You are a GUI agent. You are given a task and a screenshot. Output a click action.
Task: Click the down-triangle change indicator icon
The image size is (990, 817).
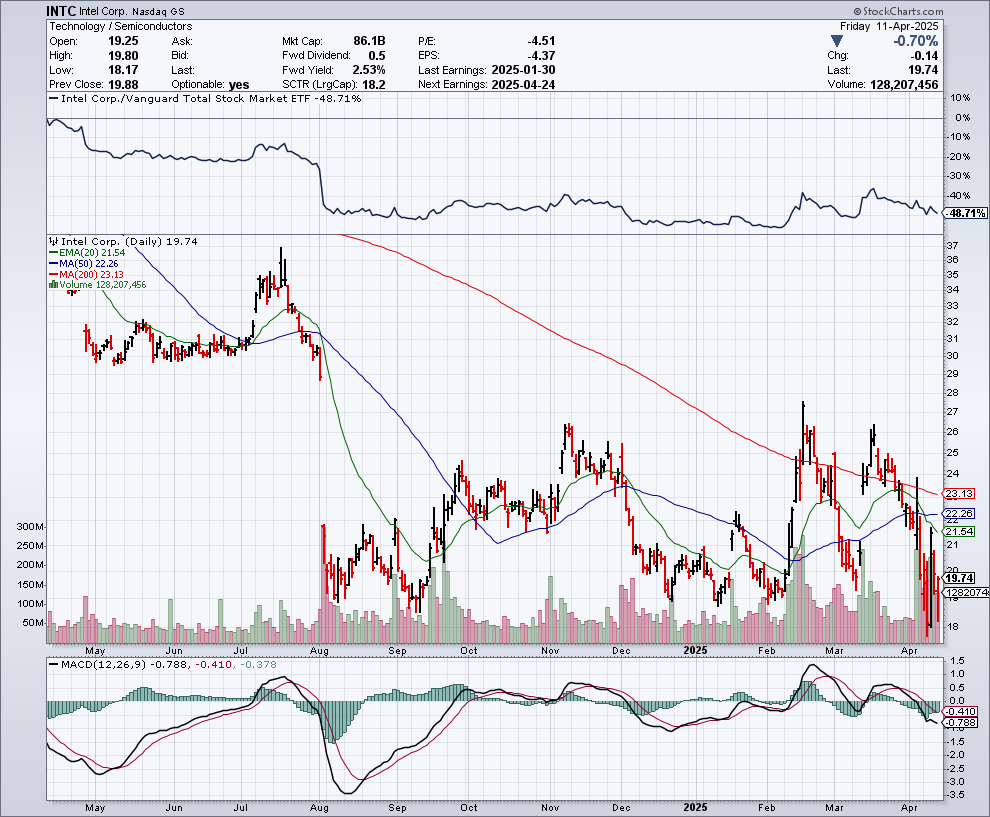[837, 41]
